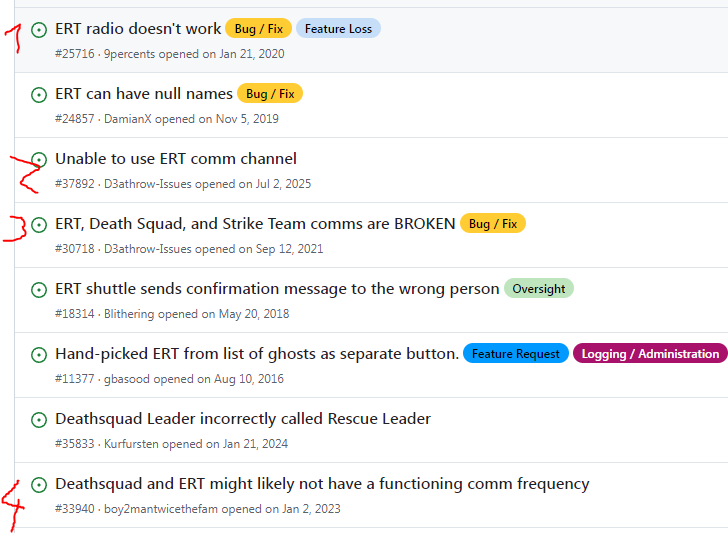This screenshot has width=728, height=533.
Task: Click date text "Jan 21, 2024"
Action: point(255,444)
